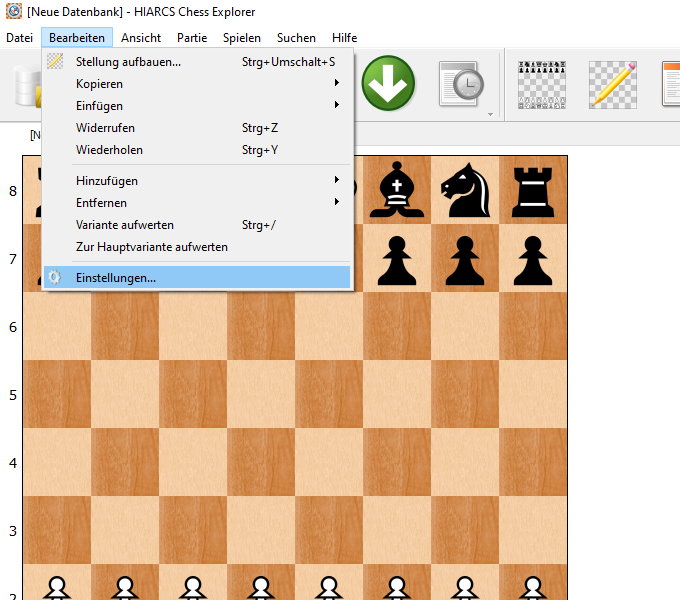The image size is (680, 600).
Task: Open the Spielen menu
Action: [x=242, y=38]
